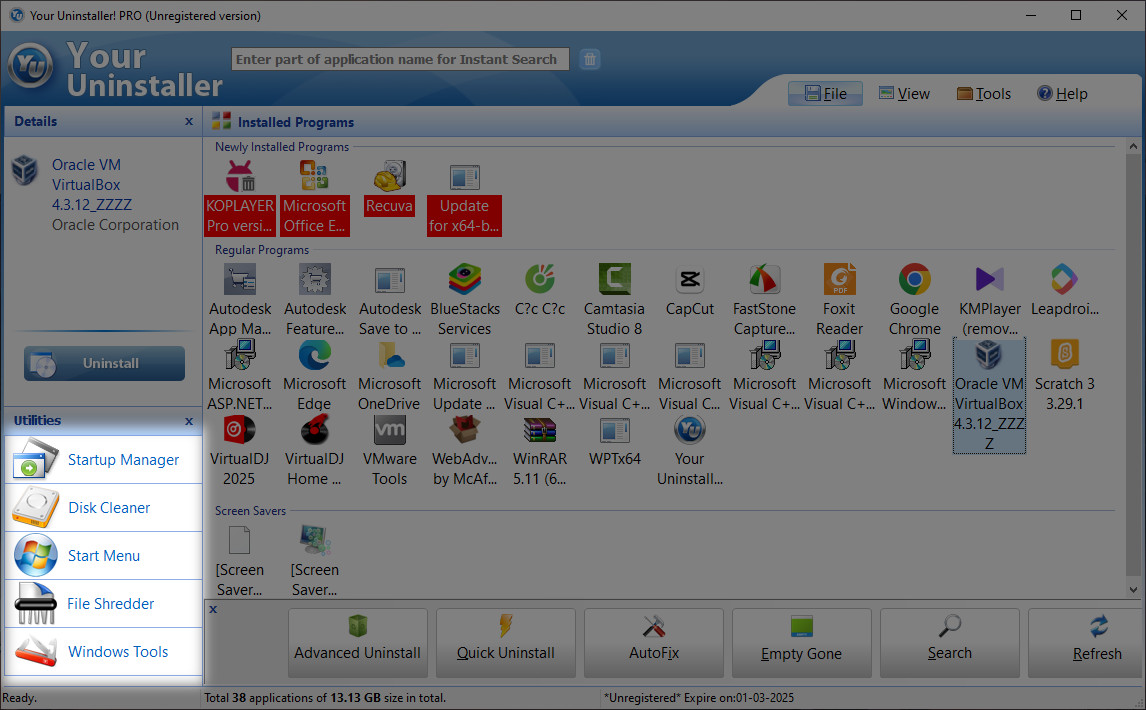Select CapCut in the program list
The width and height of the screenshot is (1146, 710).
[689, 290]
